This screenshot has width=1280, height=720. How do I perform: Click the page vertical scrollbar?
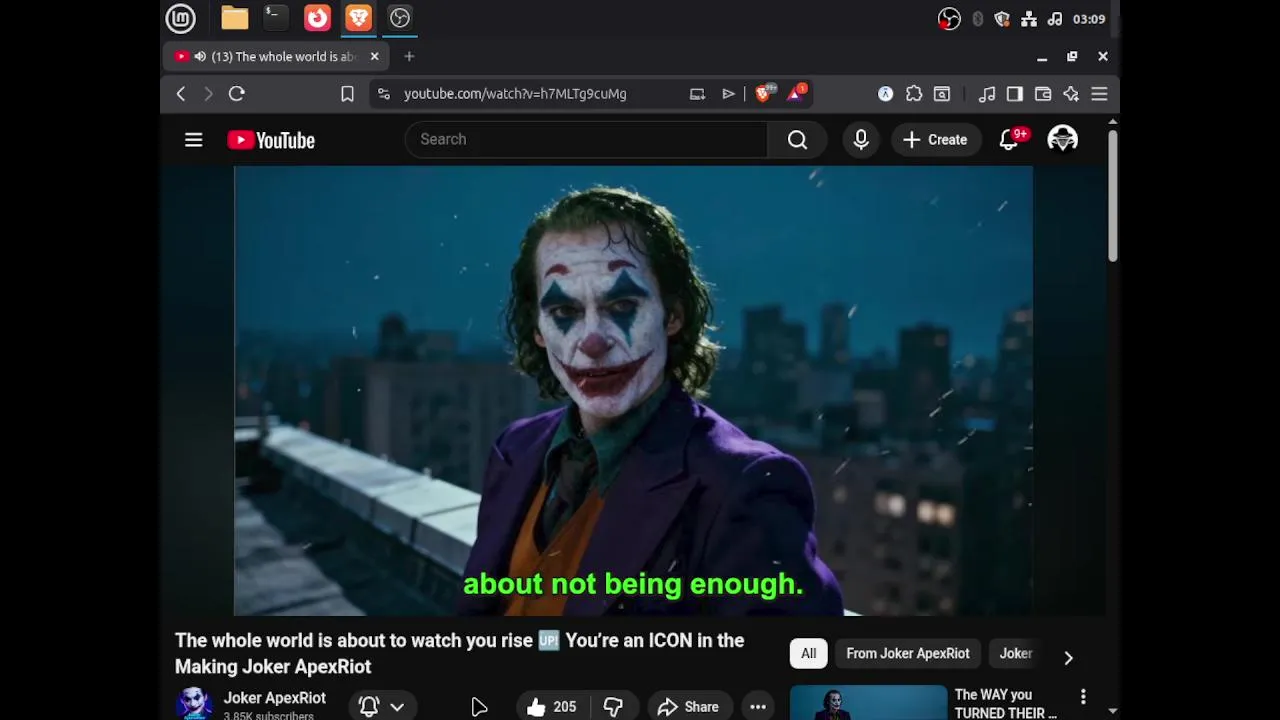click(x=1112, y=196)
